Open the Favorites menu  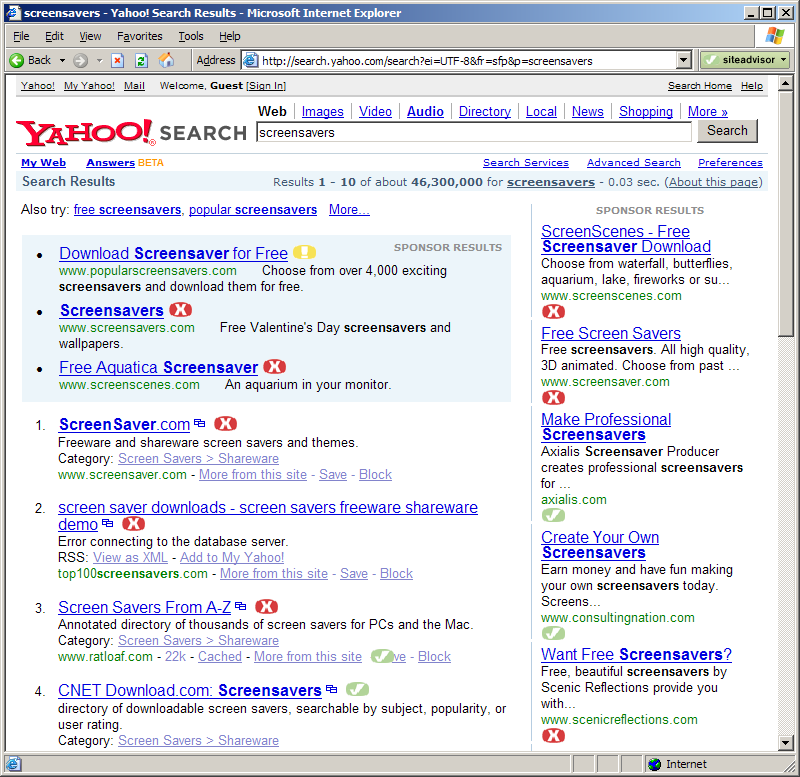[x=139, y=36]
